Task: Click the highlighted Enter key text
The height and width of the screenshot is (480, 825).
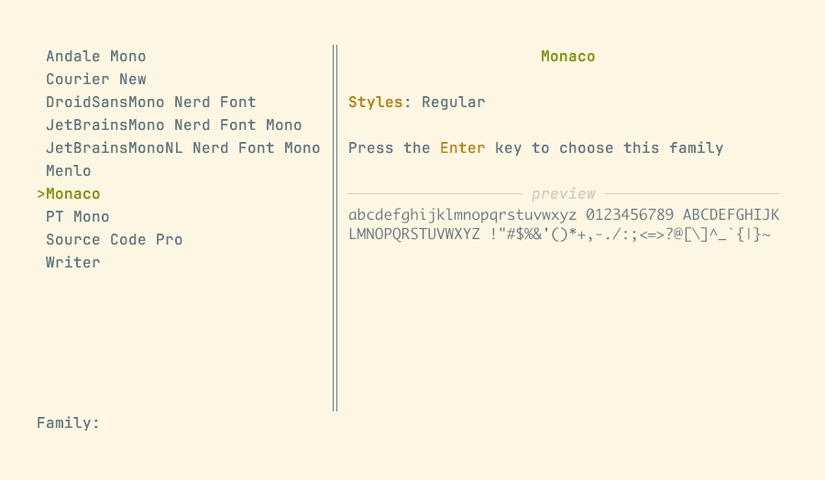Action: (462, 149)
